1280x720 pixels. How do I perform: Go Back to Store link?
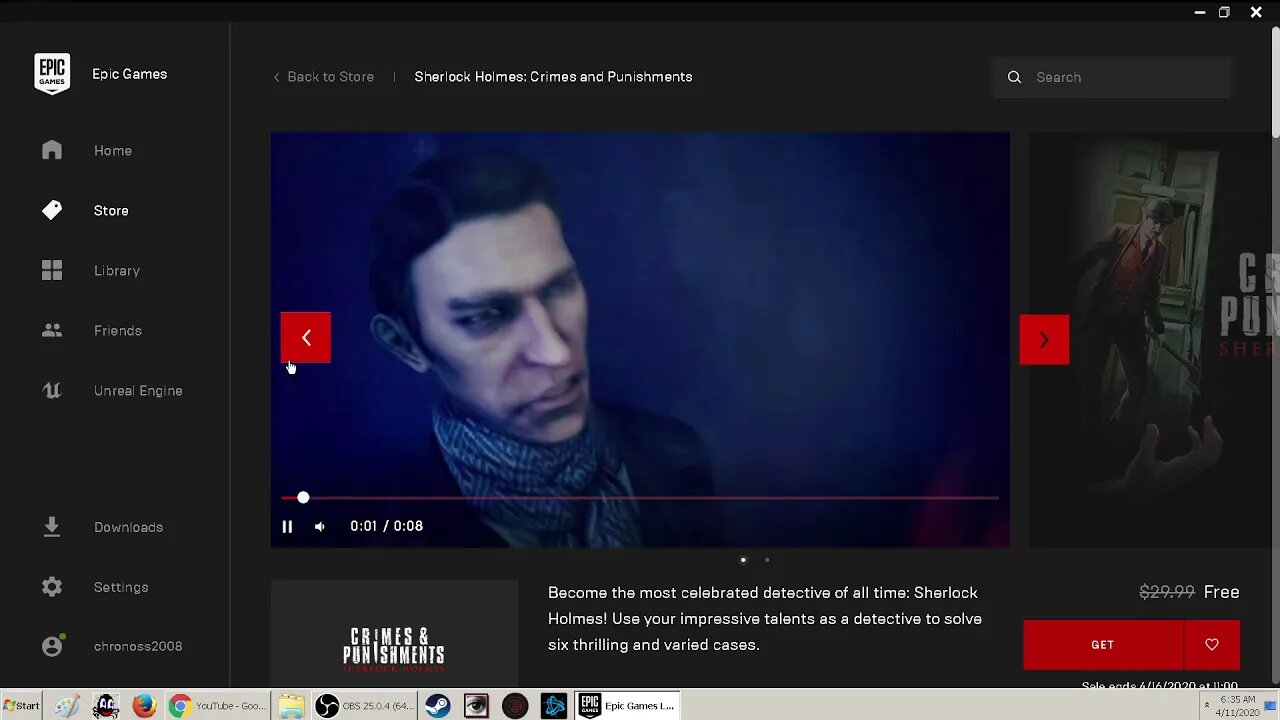(331, 77)
